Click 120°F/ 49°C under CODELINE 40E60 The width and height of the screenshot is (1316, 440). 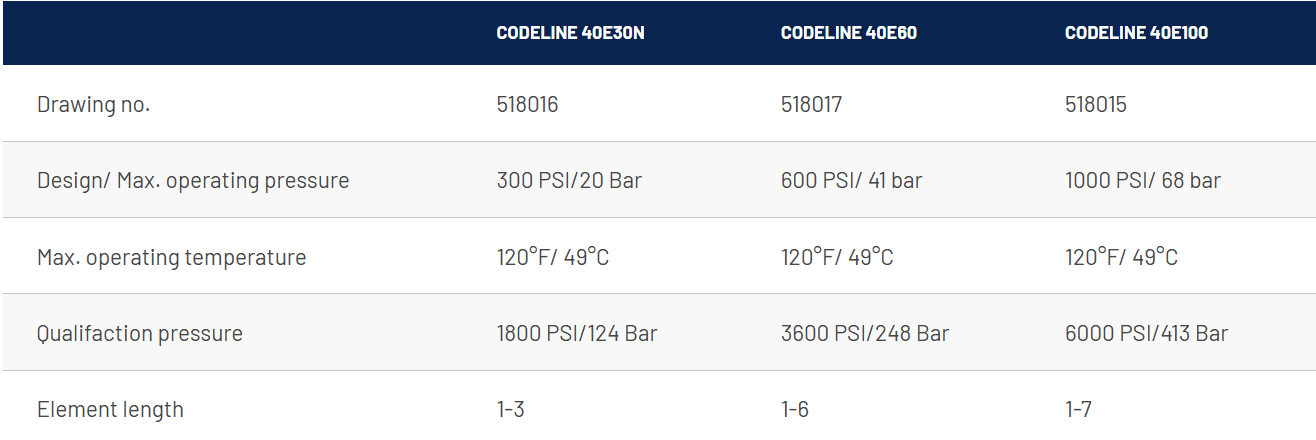pyautogui.click(x=837, y=257)
